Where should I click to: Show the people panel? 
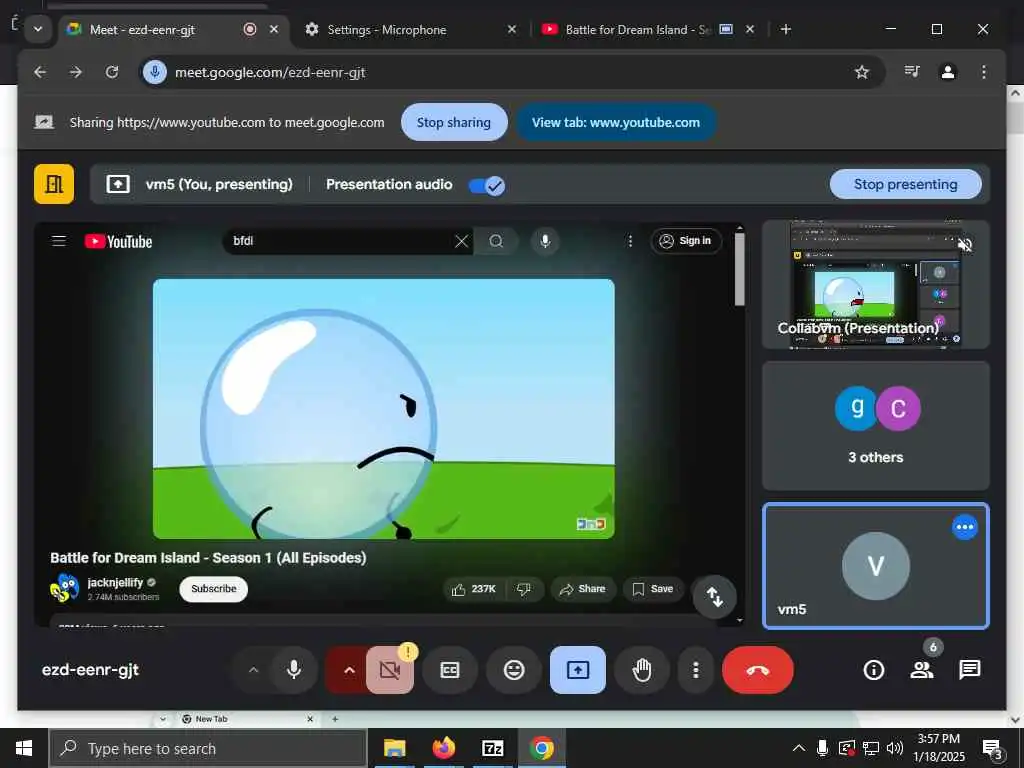[921, 669]
